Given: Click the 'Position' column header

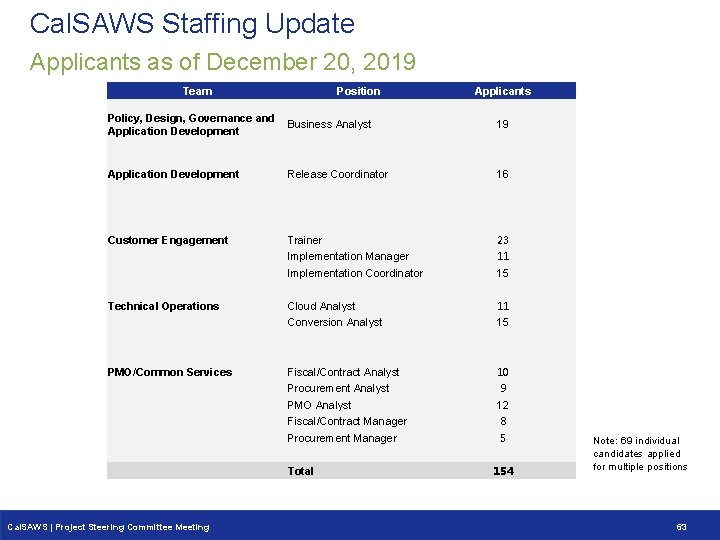Looking at the screenshot, I should 358,91.
